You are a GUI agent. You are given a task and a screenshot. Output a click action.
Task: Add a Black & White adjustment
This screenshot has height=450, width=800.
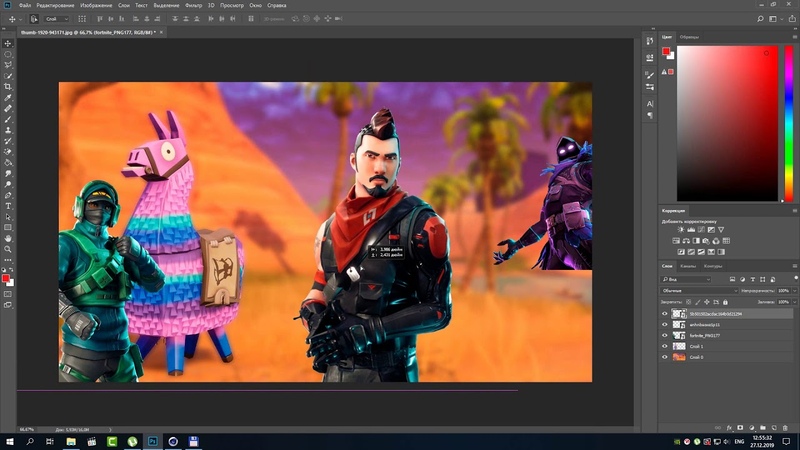(x=696, y=241)
